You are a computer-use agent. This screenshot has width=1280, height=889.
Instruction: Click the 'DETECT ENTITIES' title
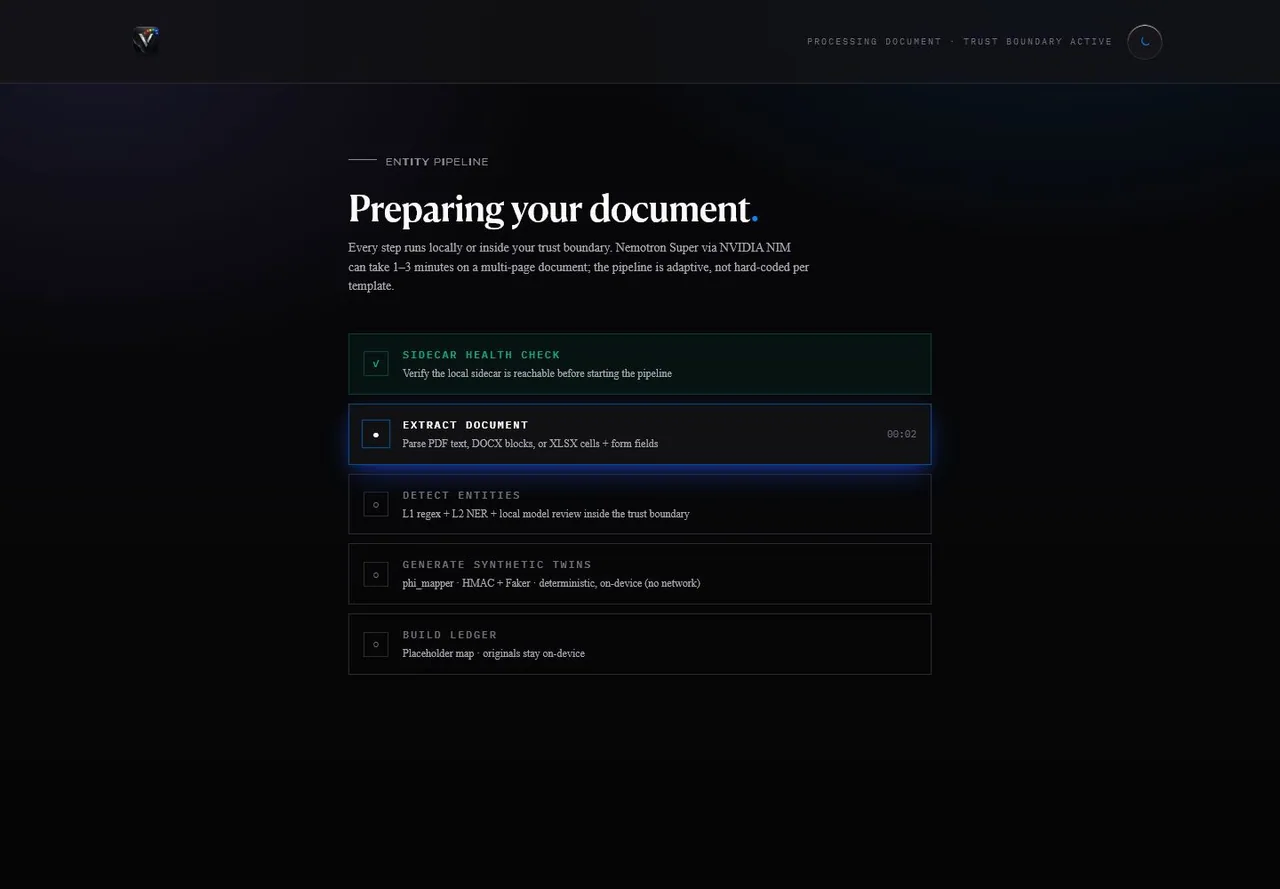point(461,495)
